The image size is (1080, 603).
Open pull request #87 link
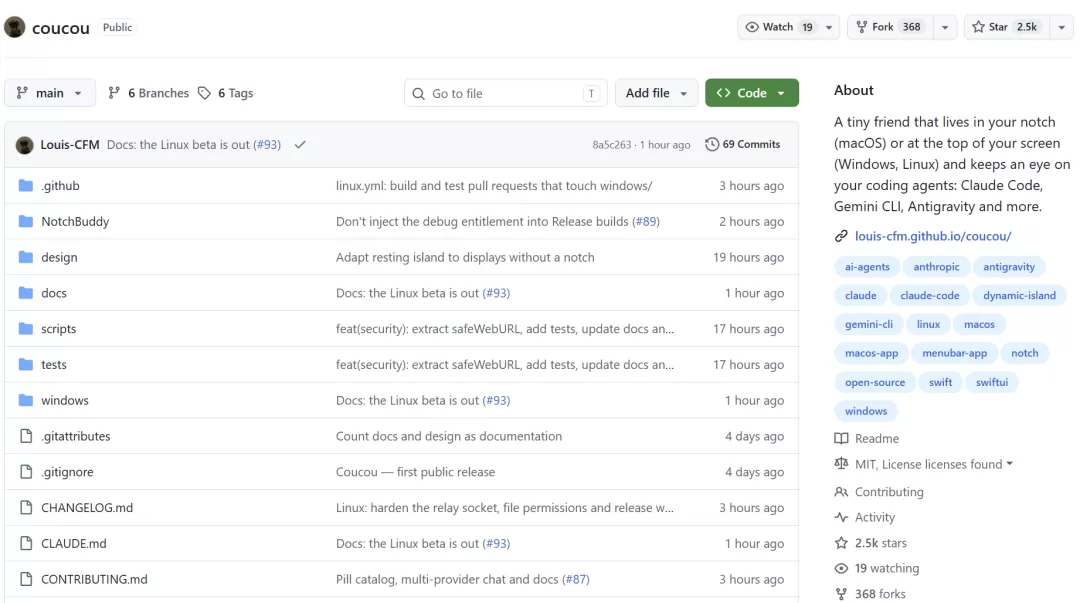pos(576,580)
